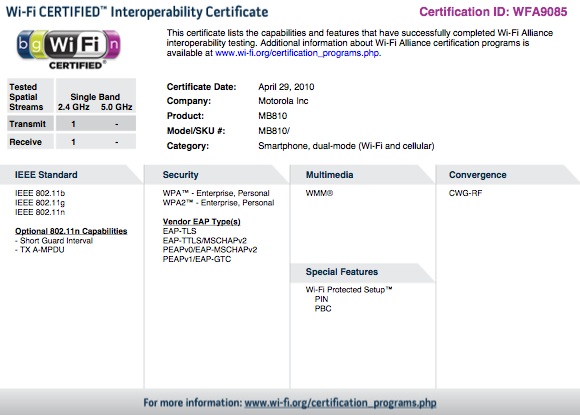Click the Optional 802.11n Capabilities heading
This screenshot has width=580, height=415.
pyautogui.click(x=71, y=231)
